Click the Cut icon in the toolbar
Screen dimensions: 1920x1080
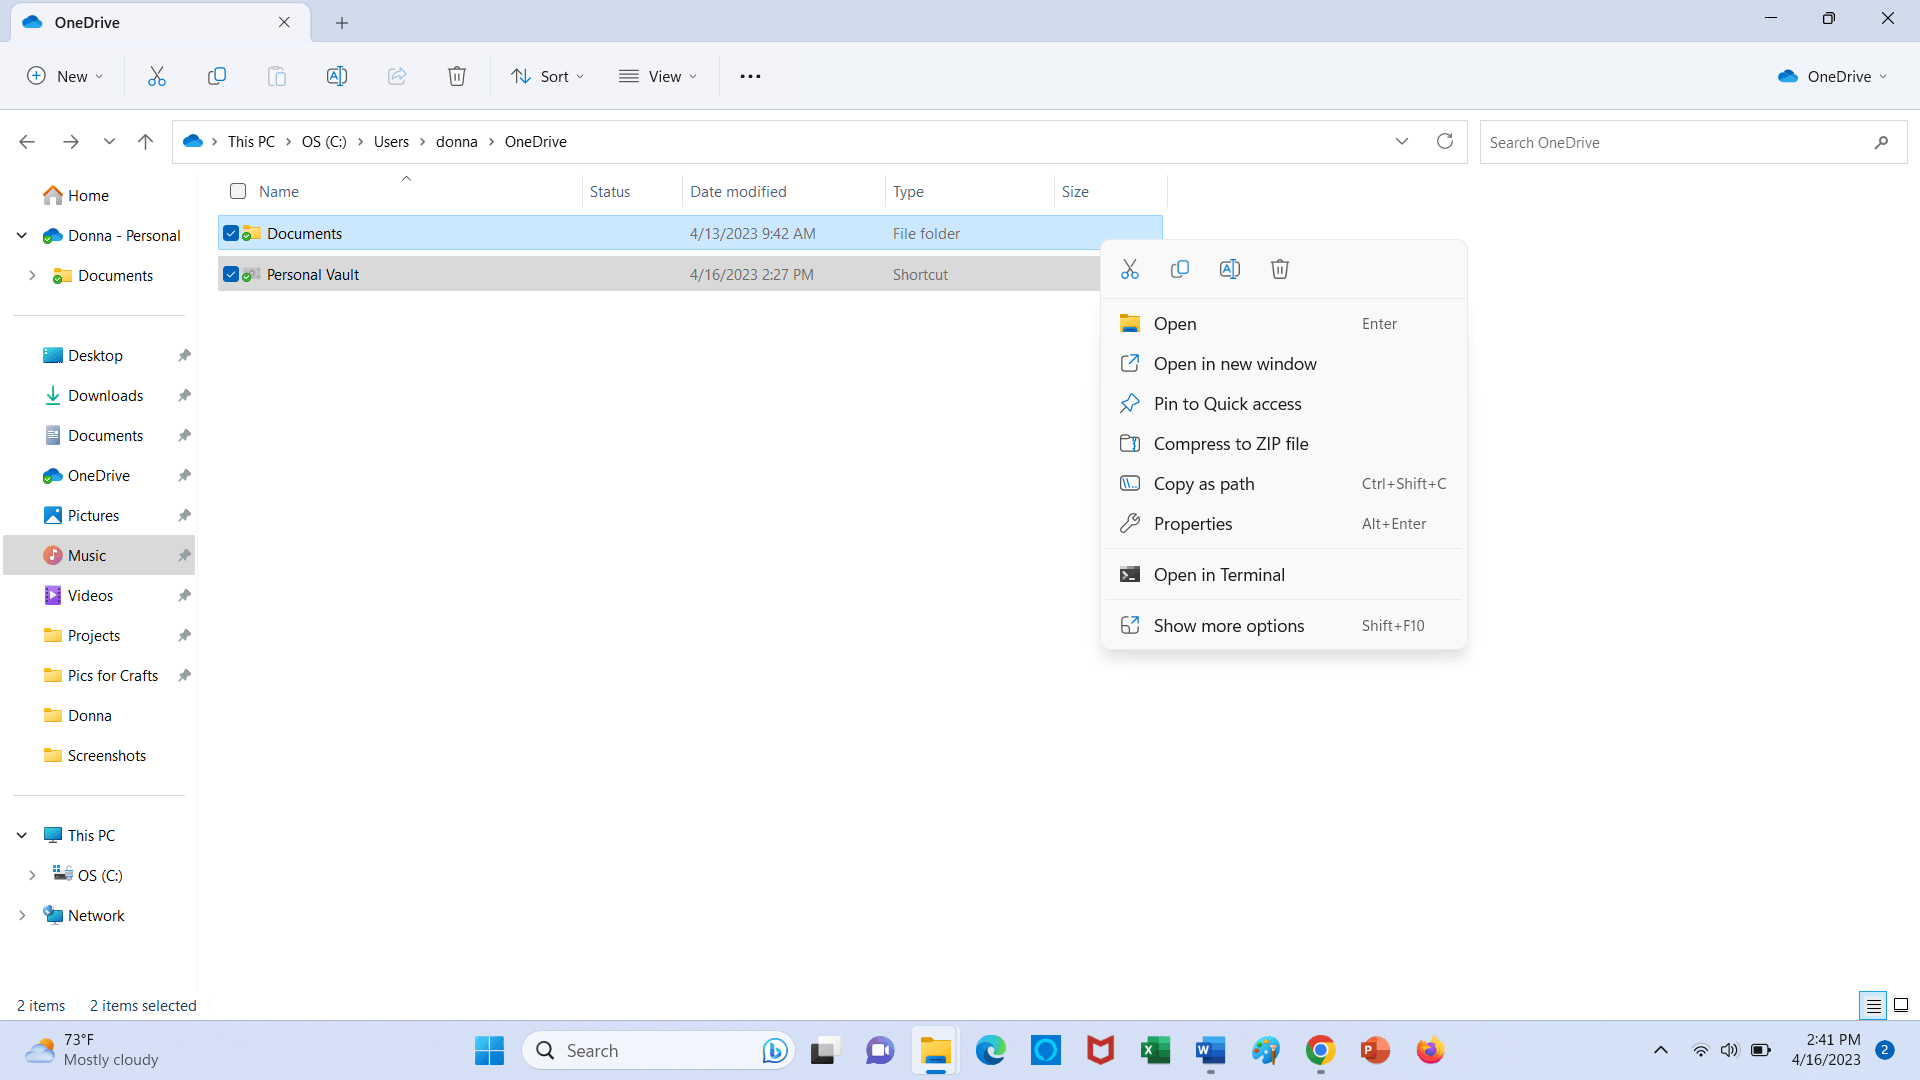[157, 76]
